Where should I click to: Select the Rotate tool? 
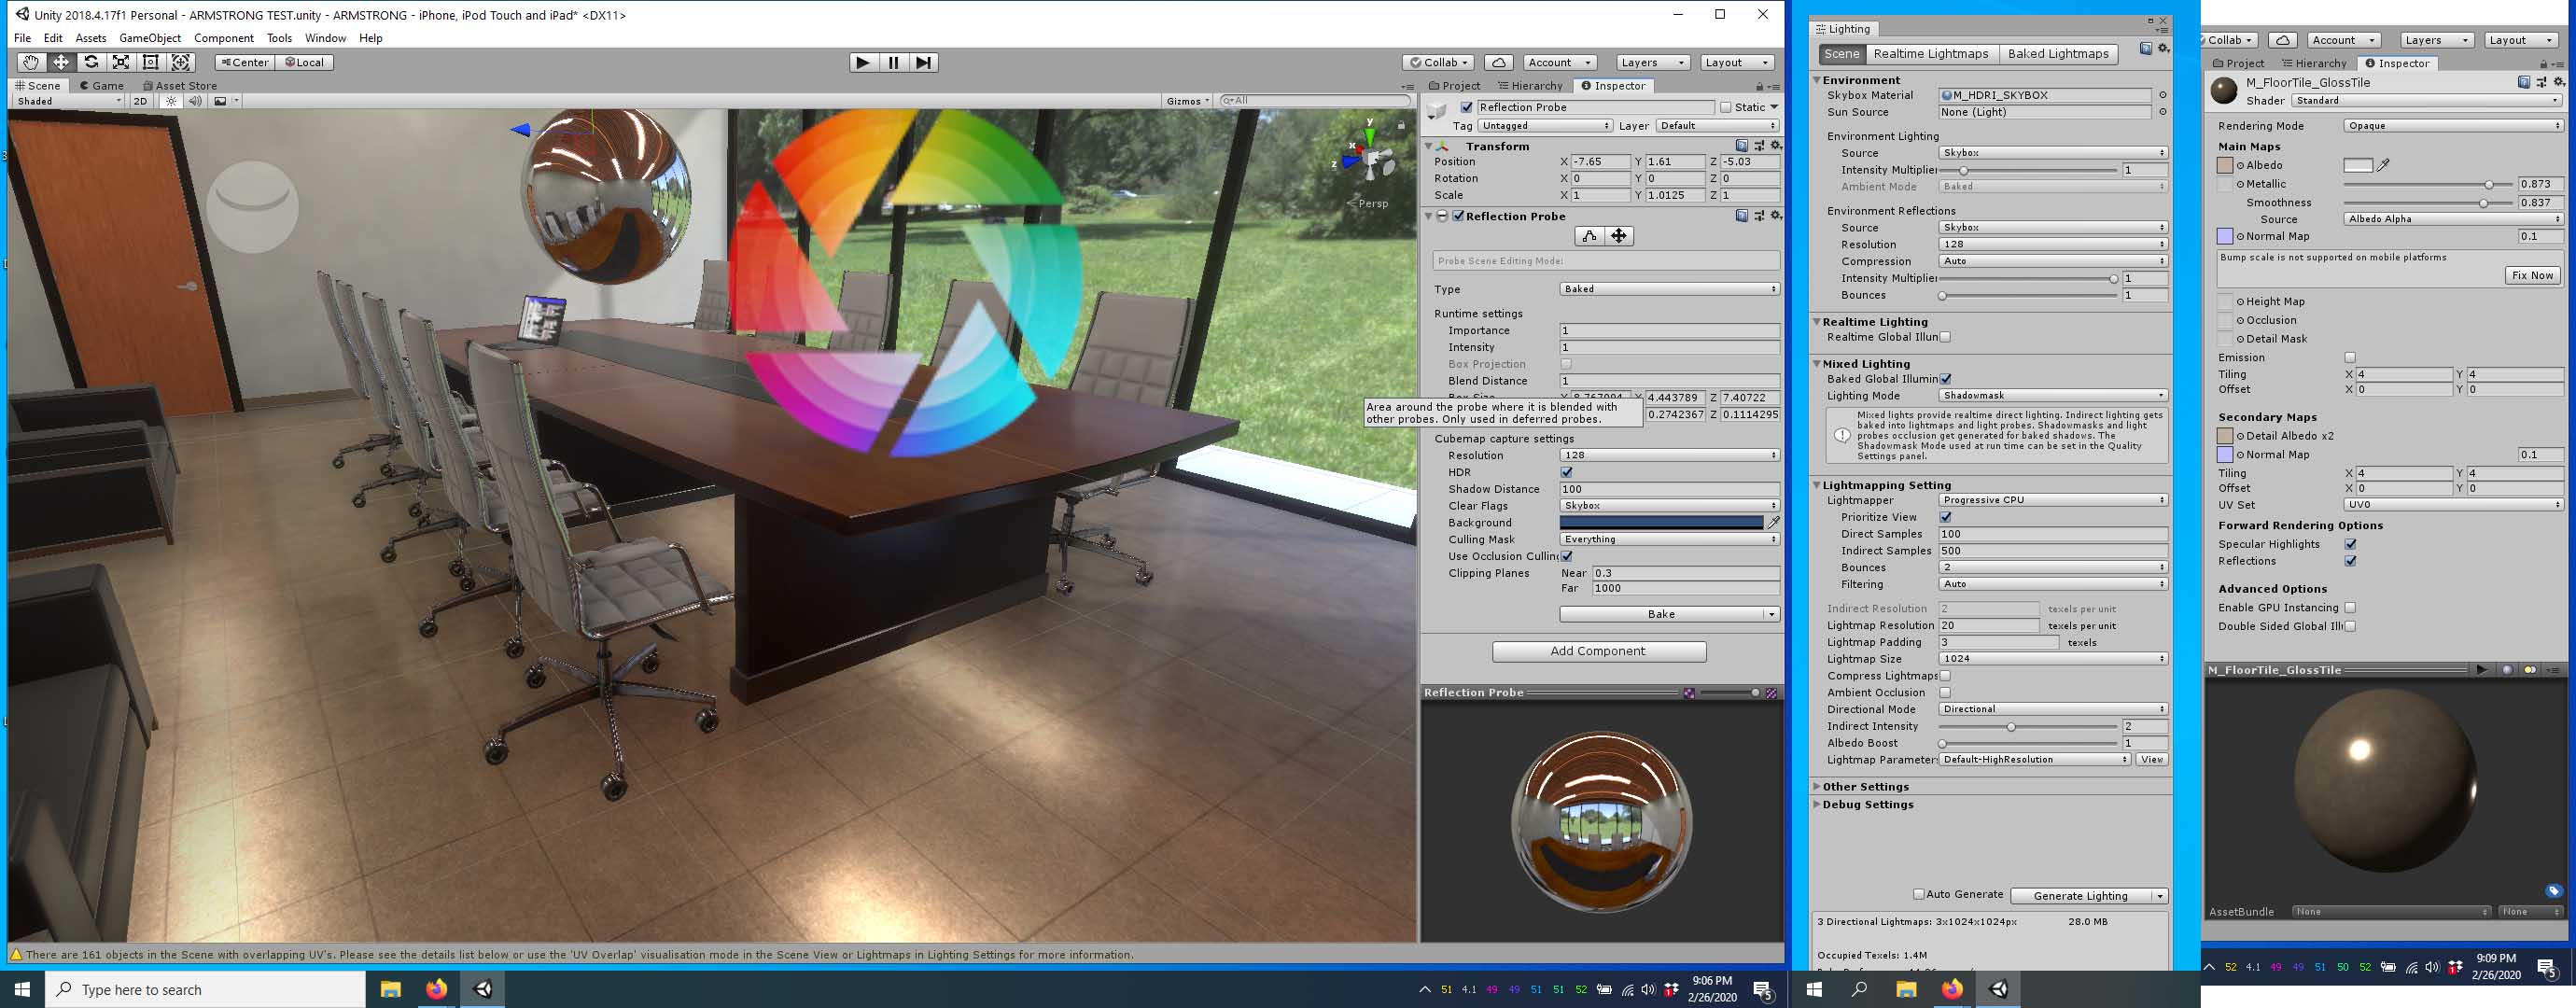point(91,62)
